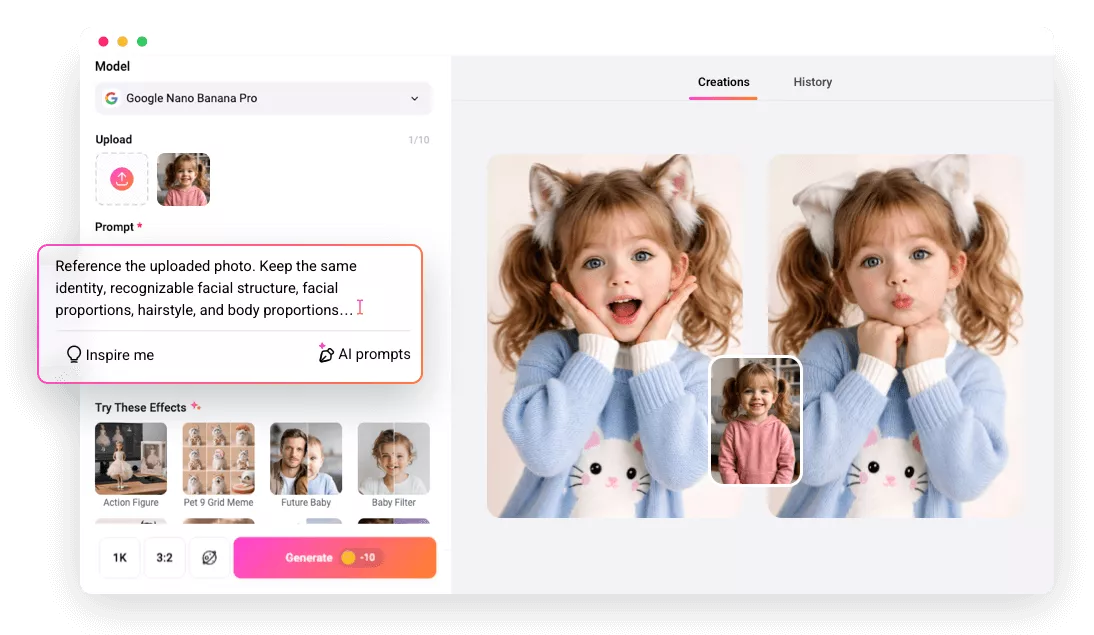The image size is (1094, 635).
Task: Click the green window maximize dot
Action: click(x=142, y=42)
